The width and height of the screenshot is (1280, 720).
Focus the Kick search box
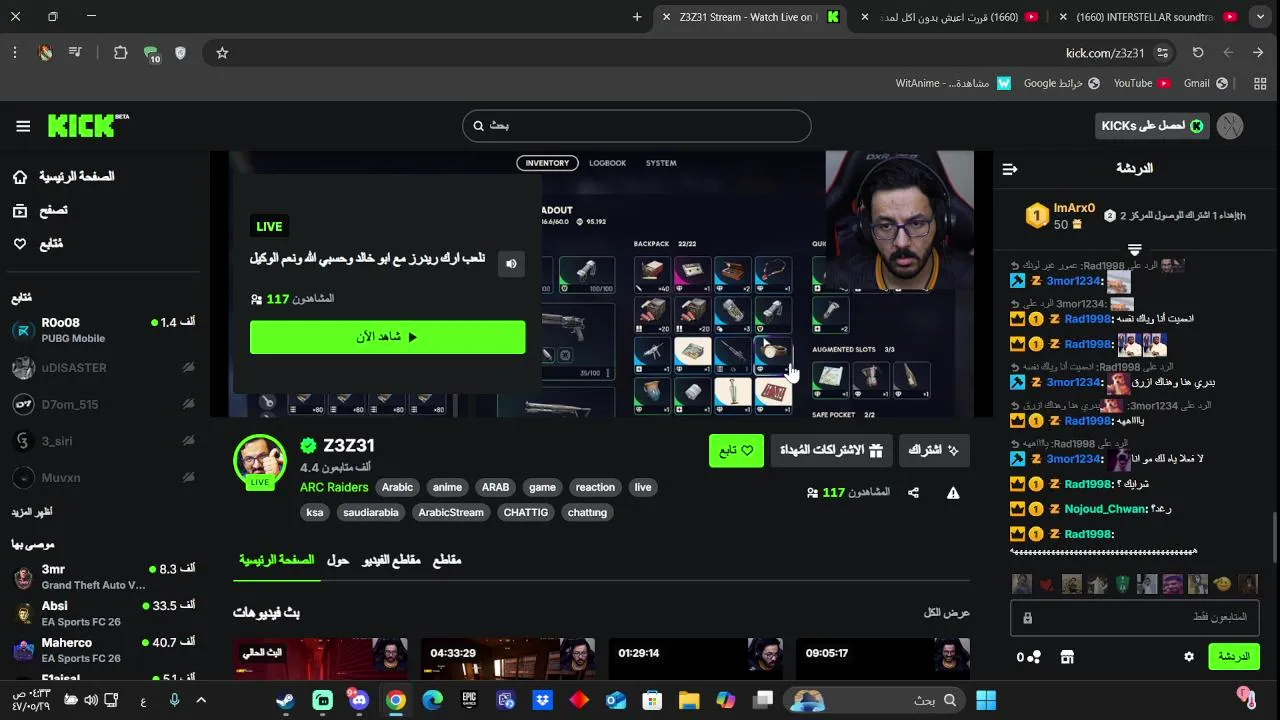(636, 126)
